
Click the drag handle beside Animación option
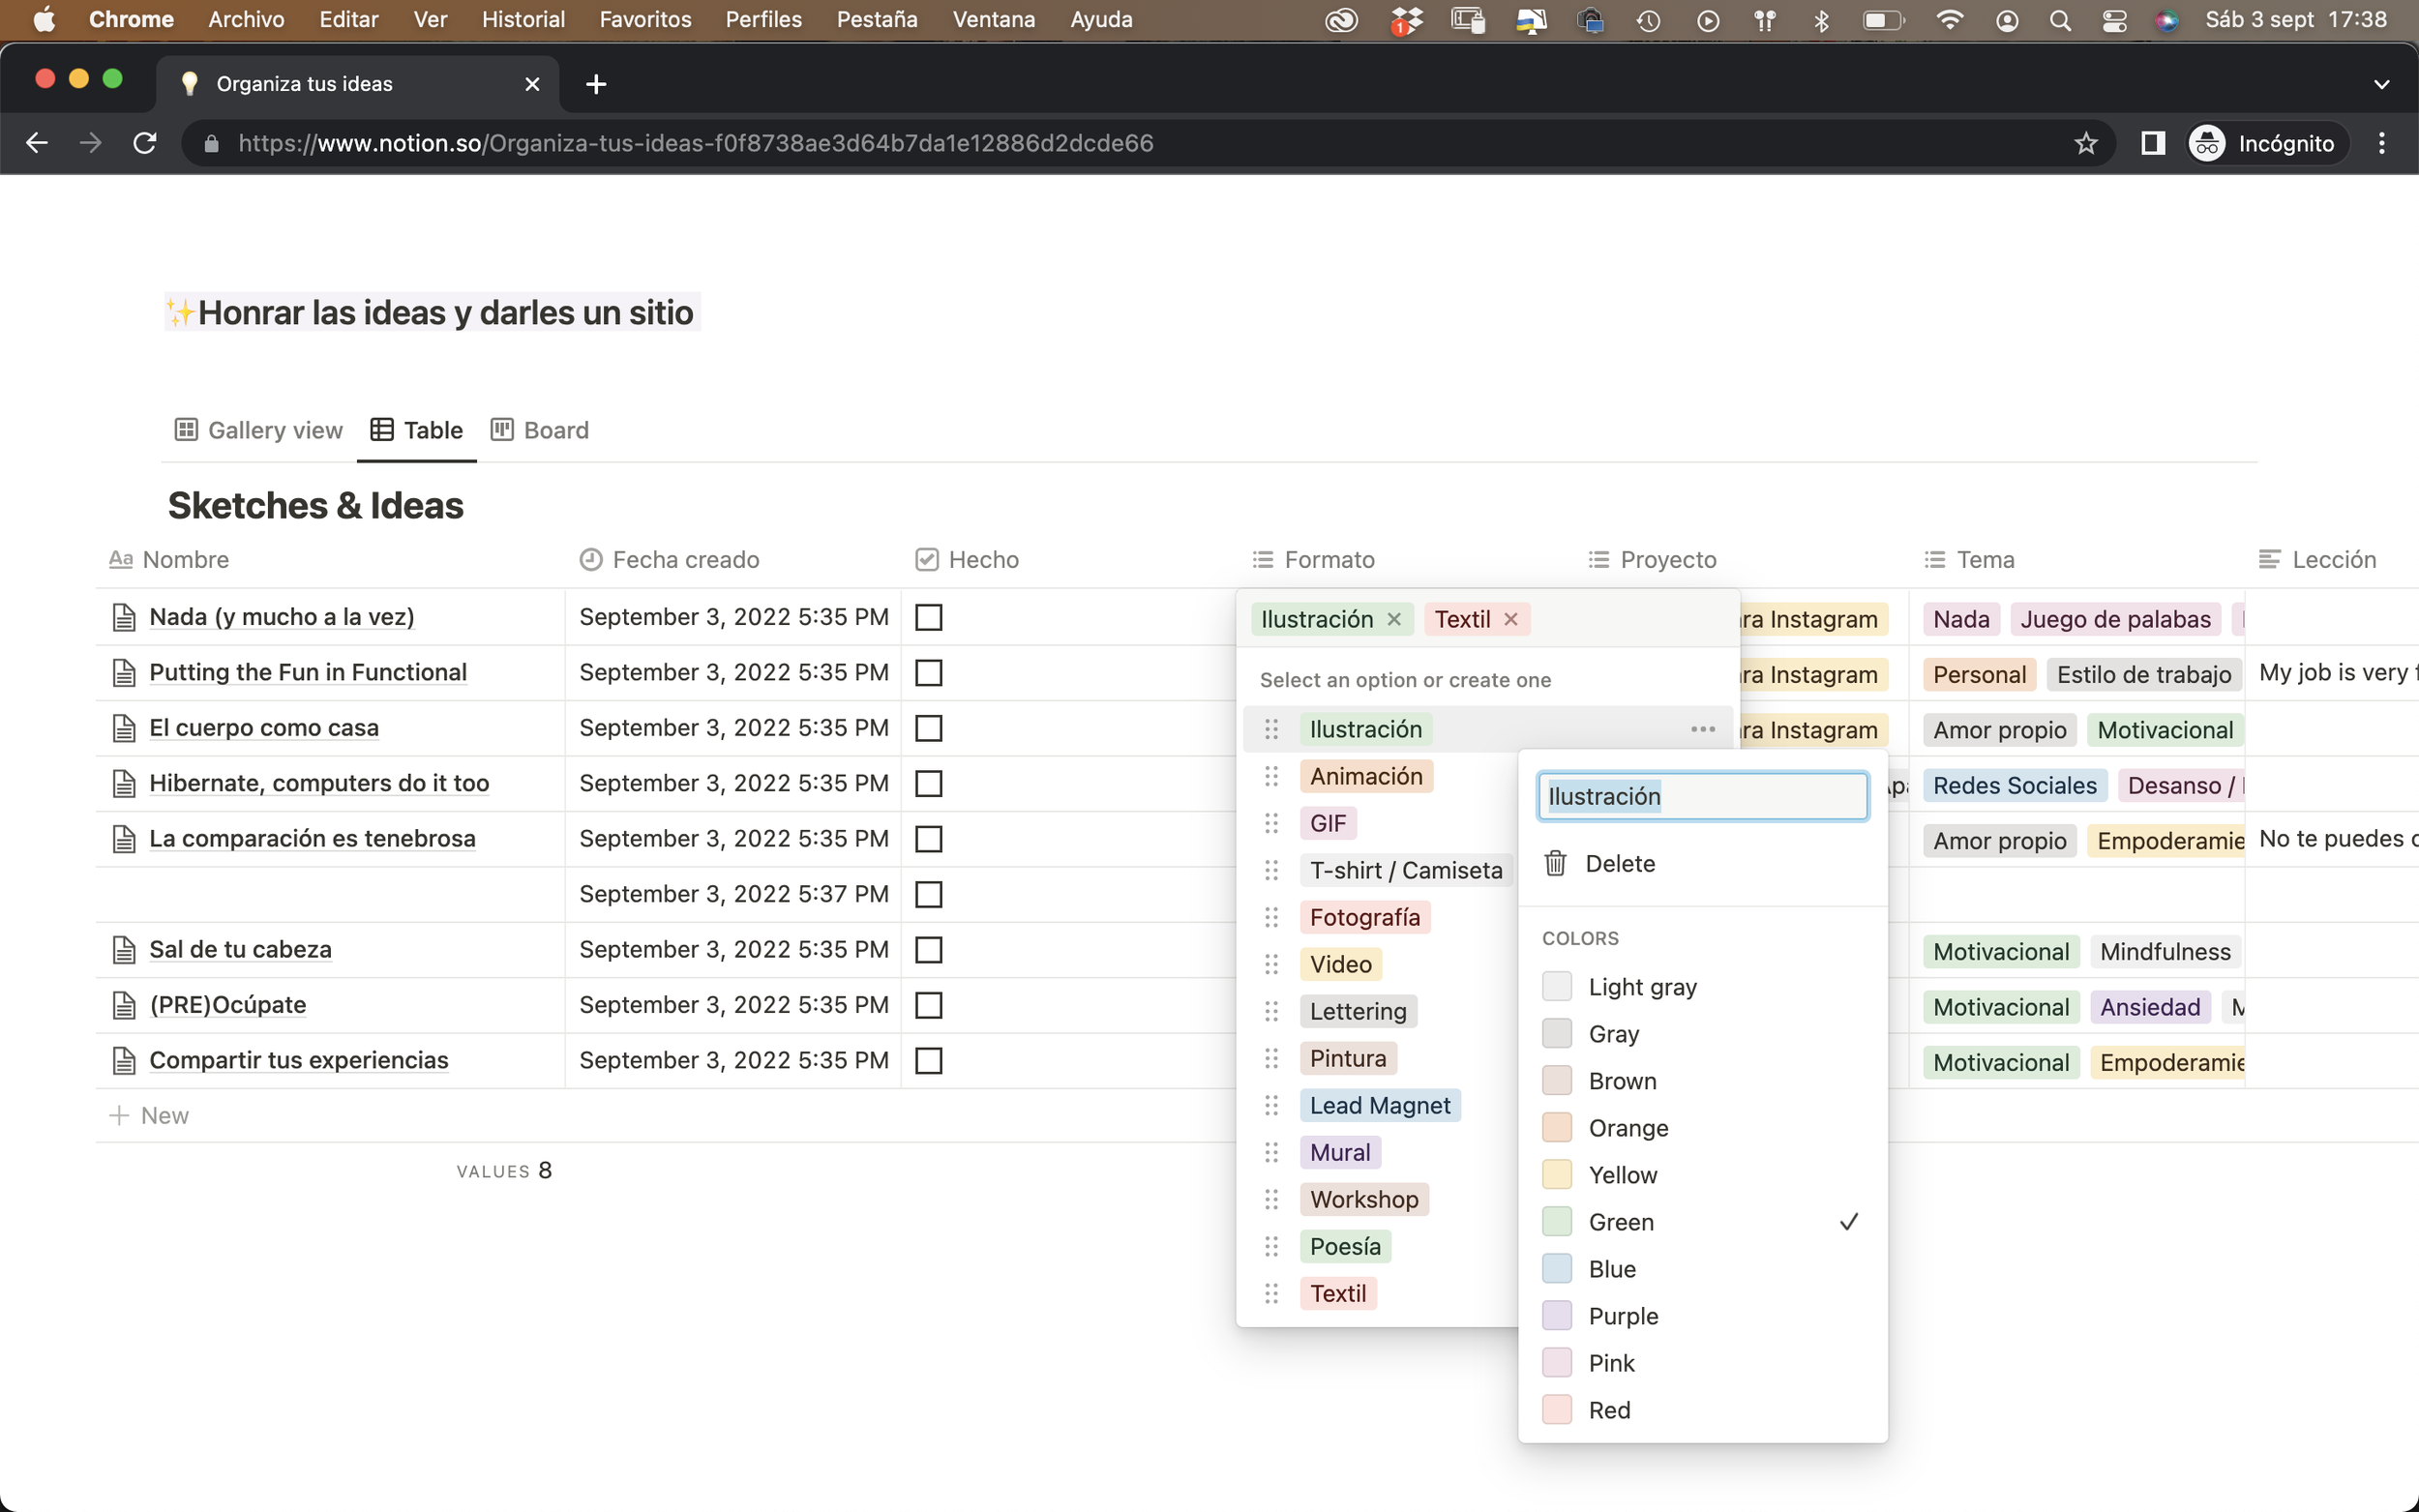tap(1271, 776)
